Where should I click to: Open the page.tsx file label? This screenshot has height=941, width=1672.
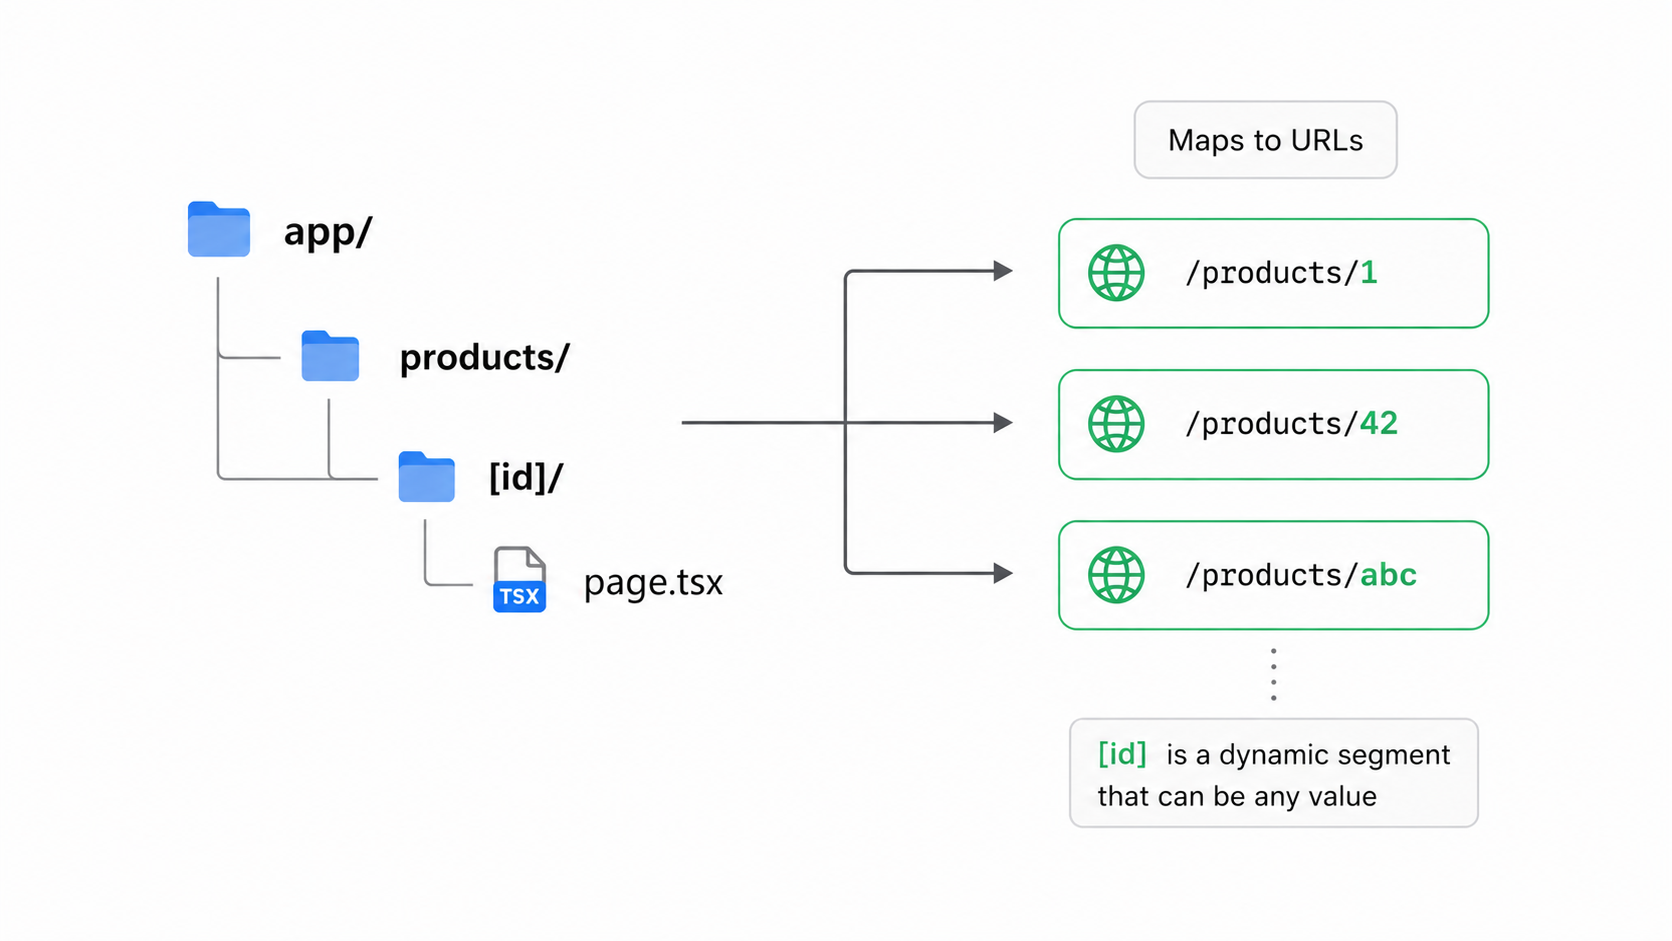[x=653, y=582]
